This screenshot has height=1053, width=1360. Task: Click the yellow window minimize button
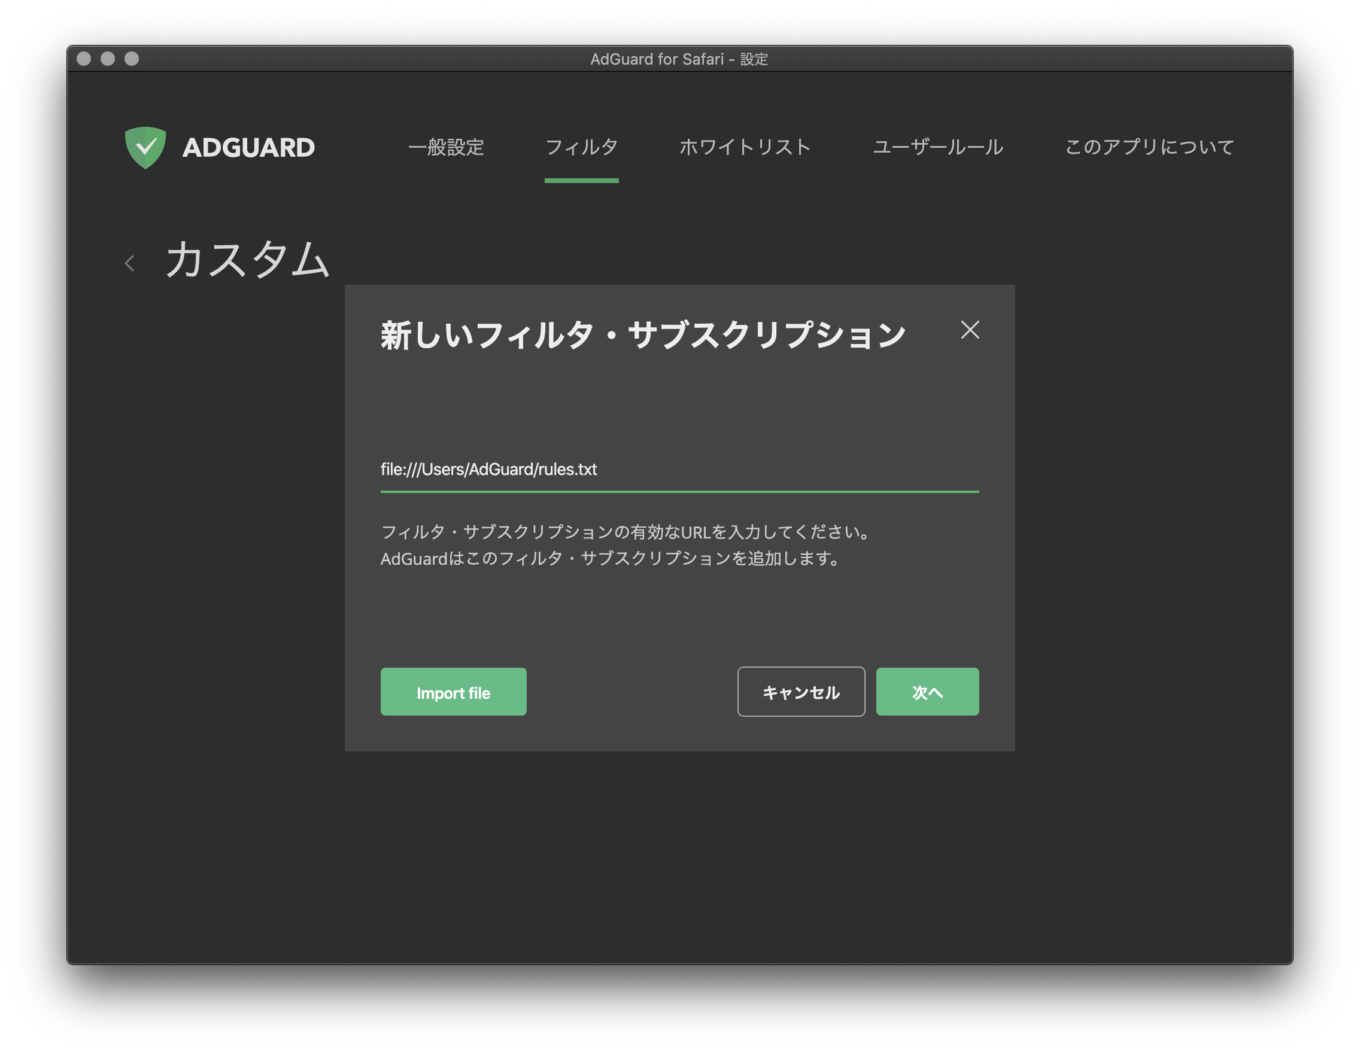point(108,59)
